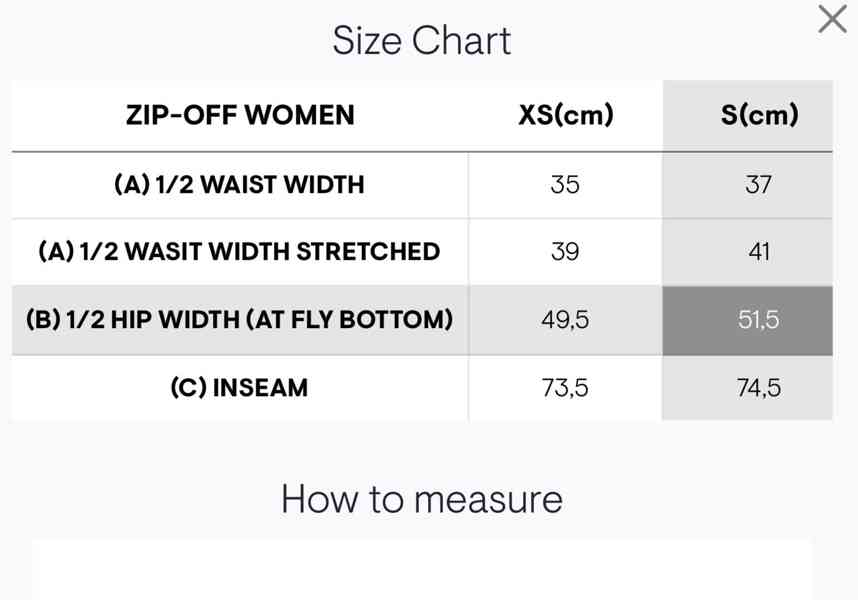Viewport: 858px width, 600px height.
Task: Close the Size Chart dialog
Action: 832,19
